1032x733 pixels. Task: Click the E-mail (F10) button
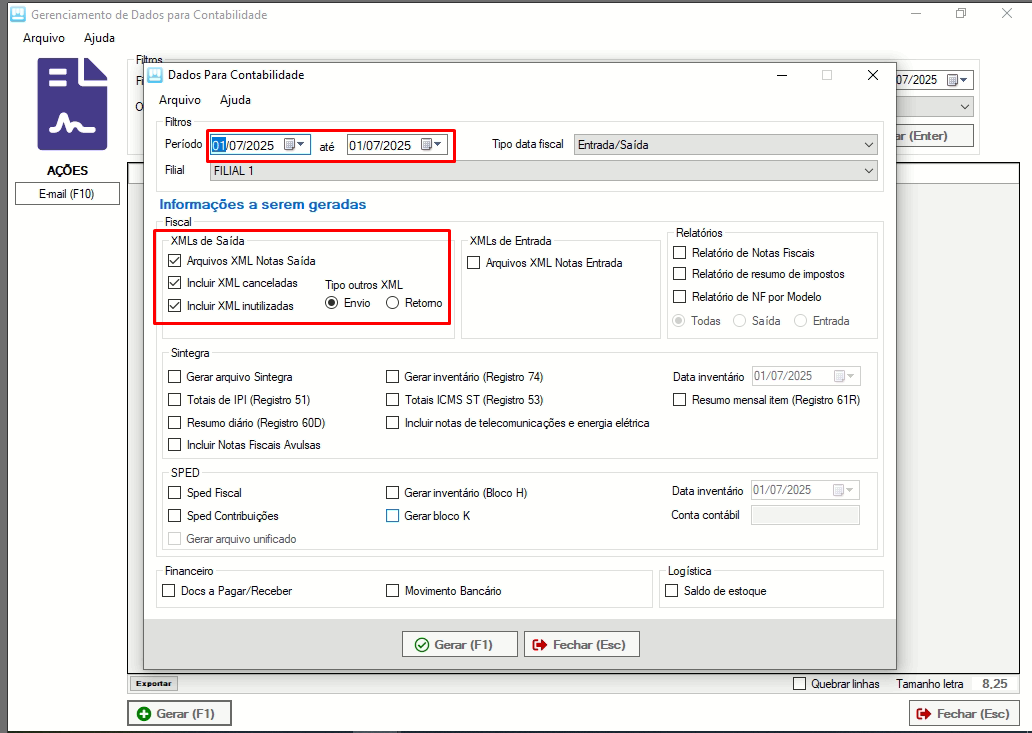pos(67,194)
